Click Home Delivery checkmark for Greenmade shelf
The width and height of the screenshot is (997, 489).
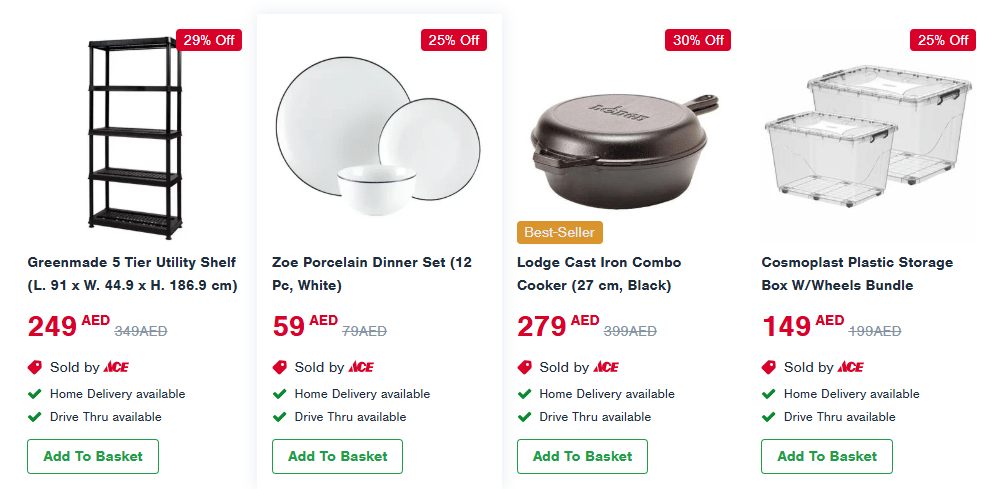35,394
